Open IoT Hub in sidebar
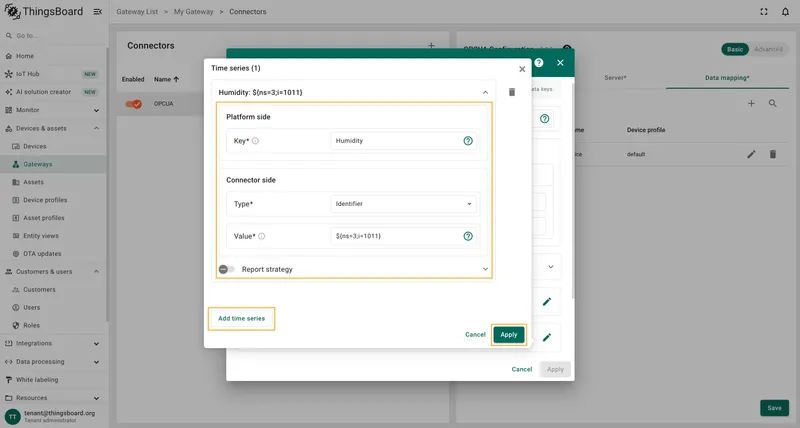This screenshot has height=428, width=800. [54, 74]
